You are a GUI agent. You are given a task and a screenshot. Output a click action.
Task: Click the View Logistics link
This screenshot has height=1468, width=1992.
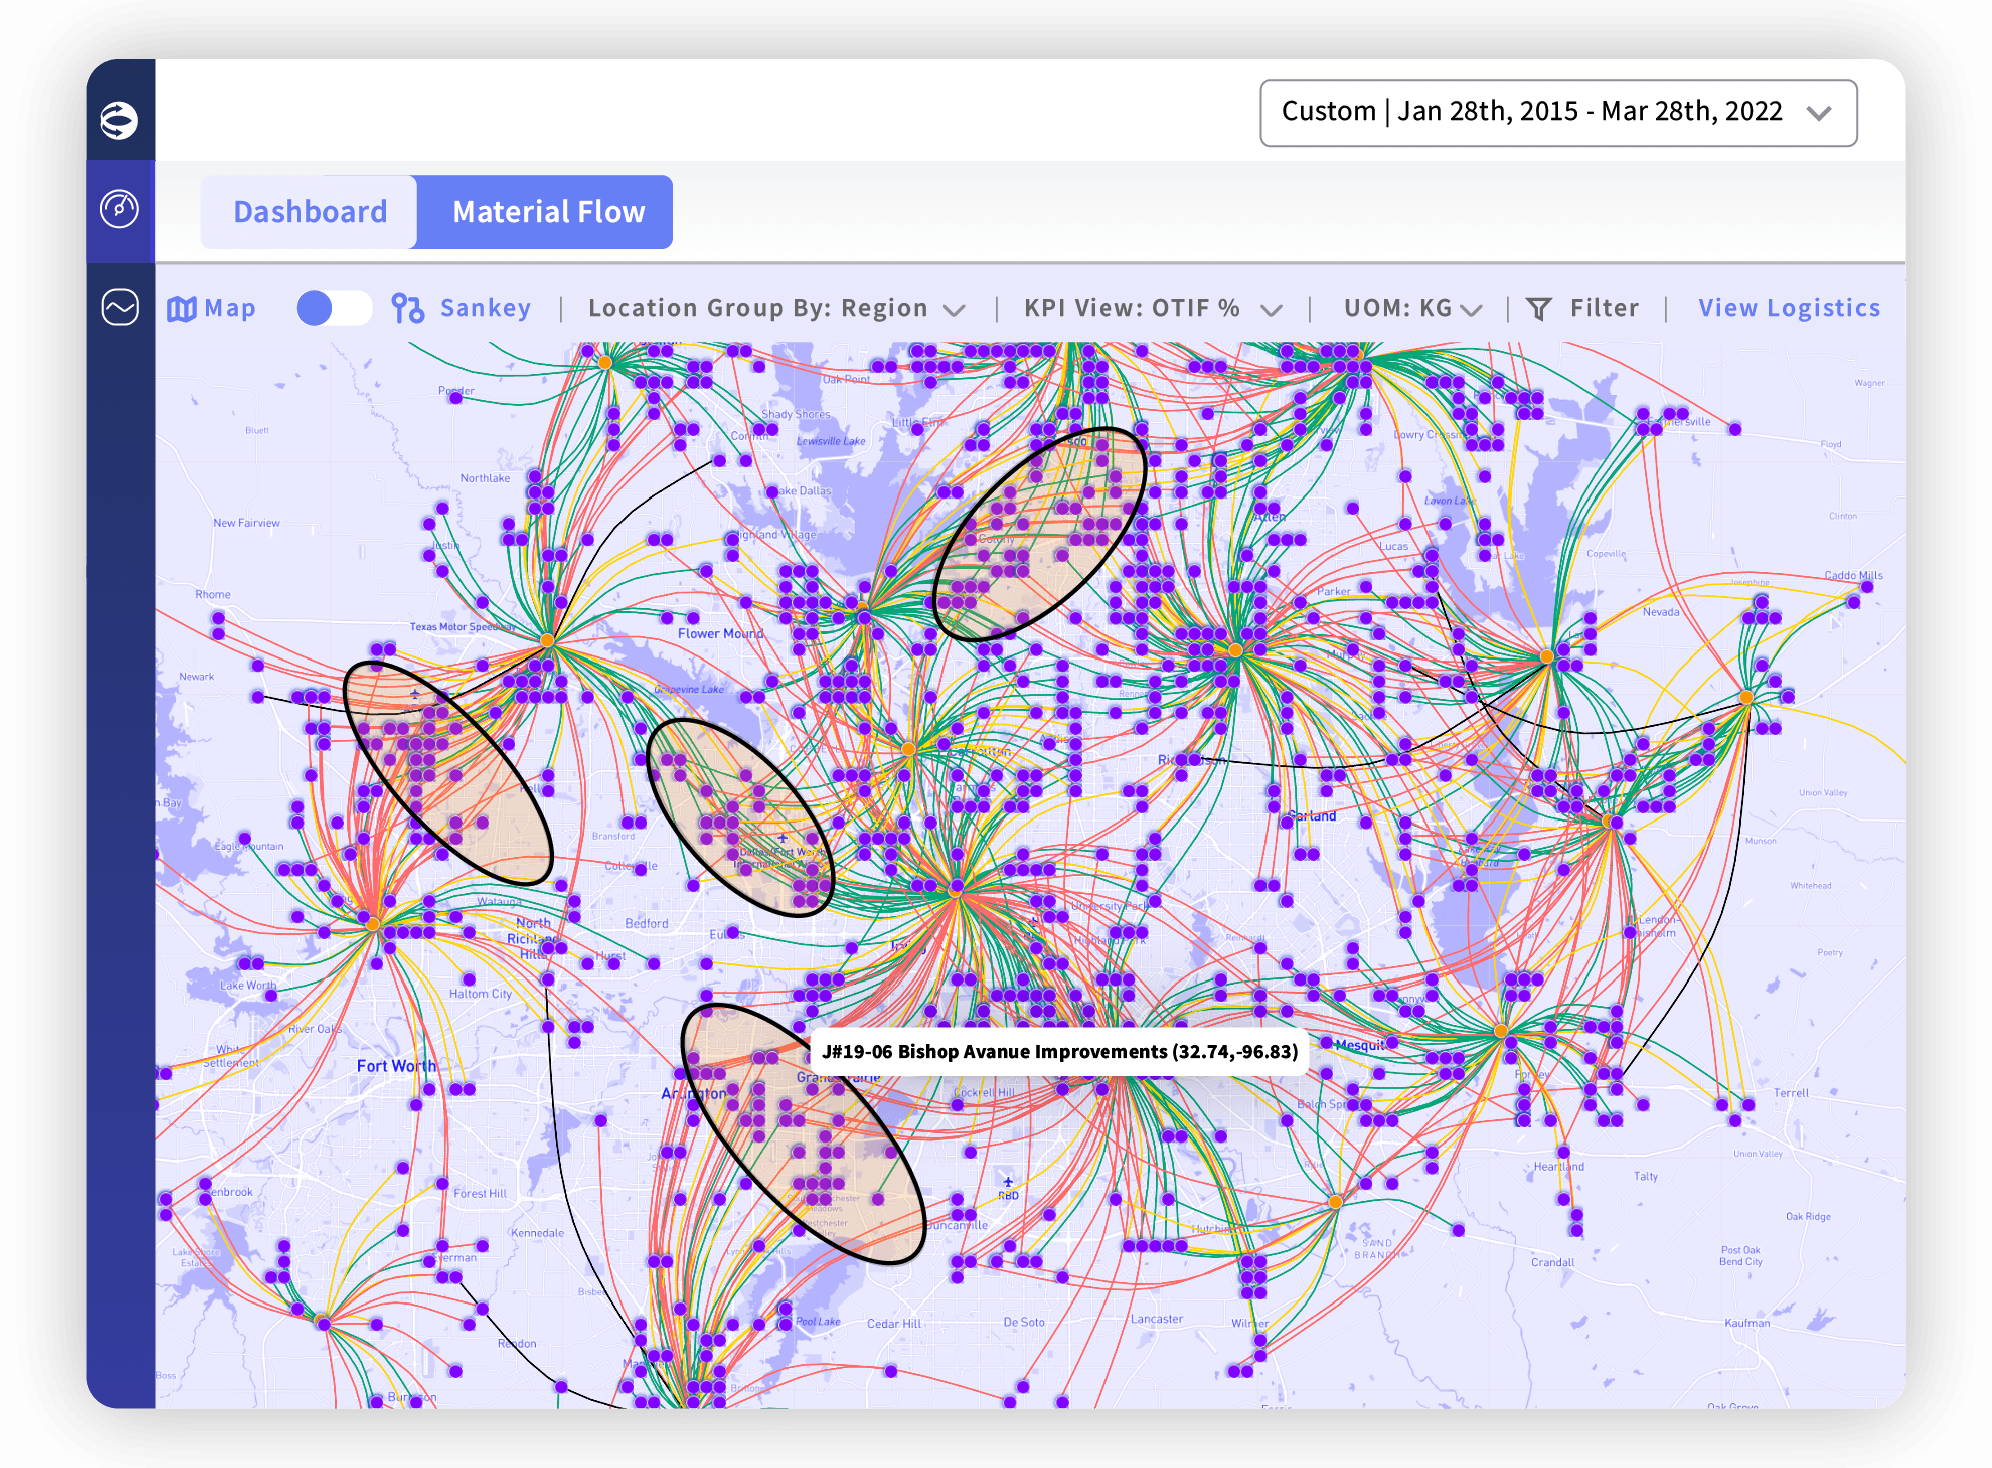1789,308
